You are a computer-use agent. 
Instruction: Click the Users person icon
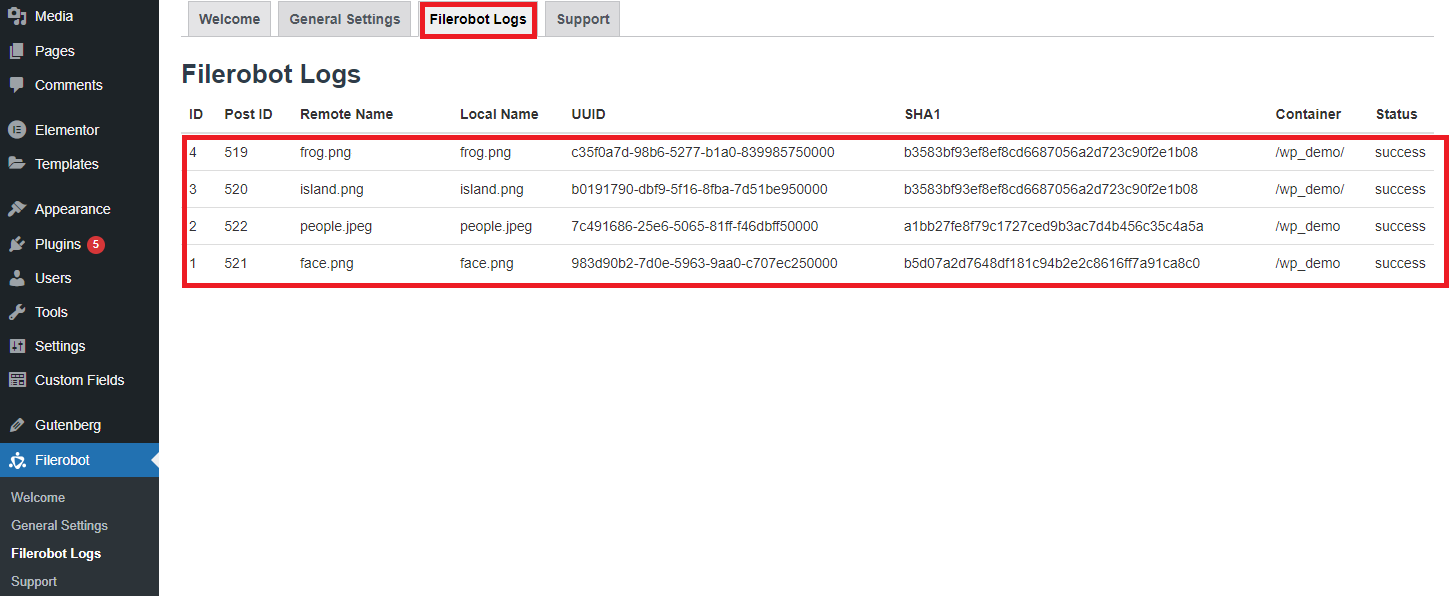tap(17, 278)
